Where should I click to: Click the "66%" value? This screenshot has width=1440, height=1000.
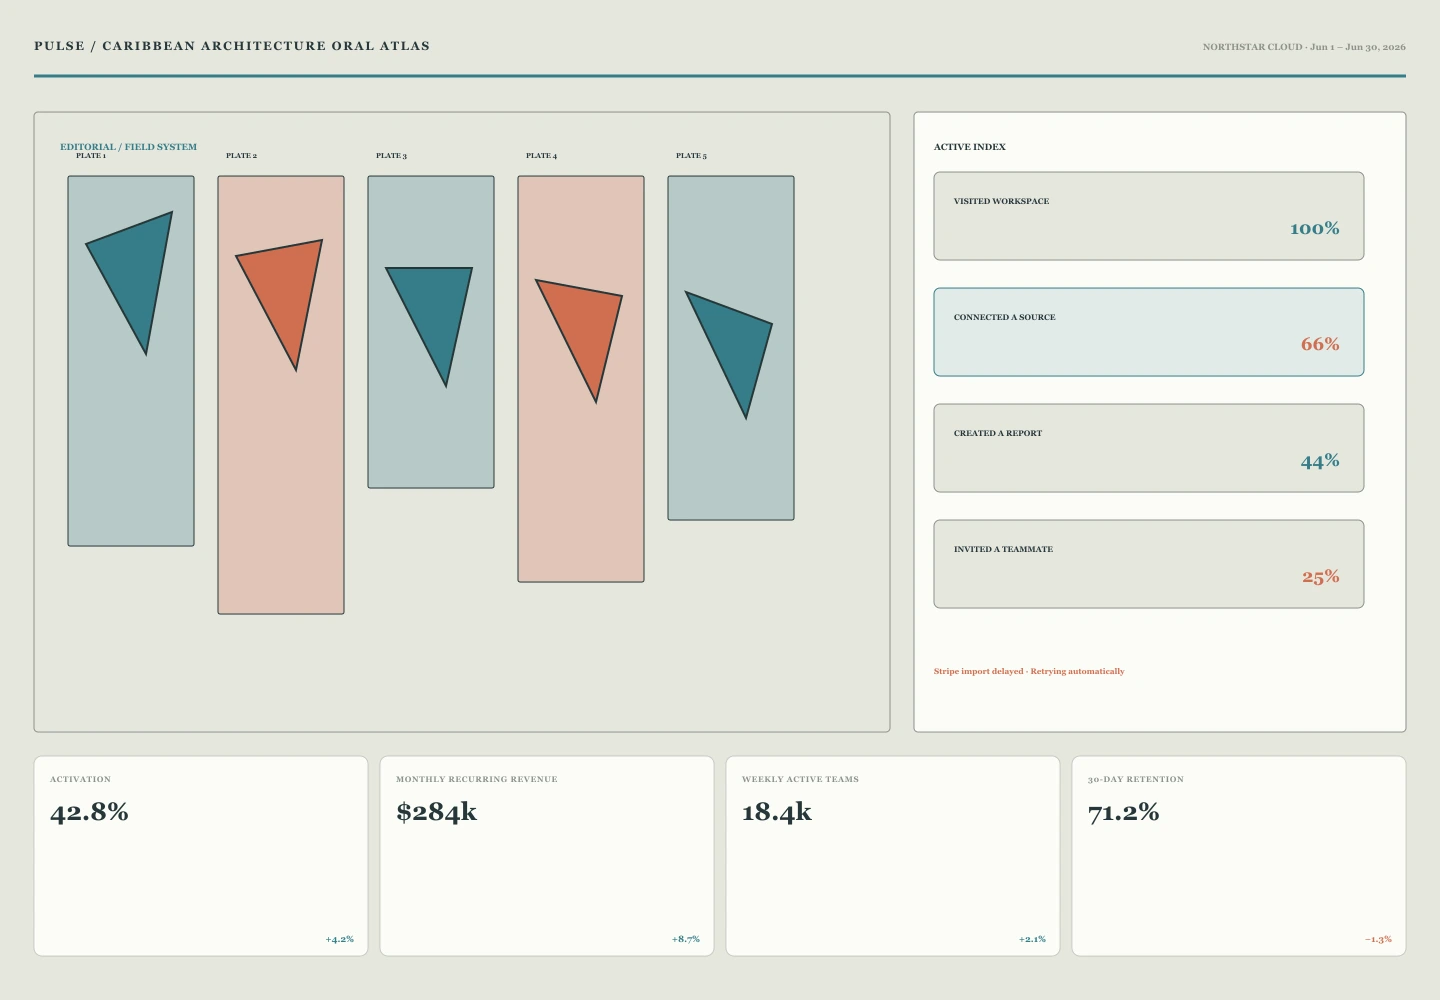(x=1320, y=345)
